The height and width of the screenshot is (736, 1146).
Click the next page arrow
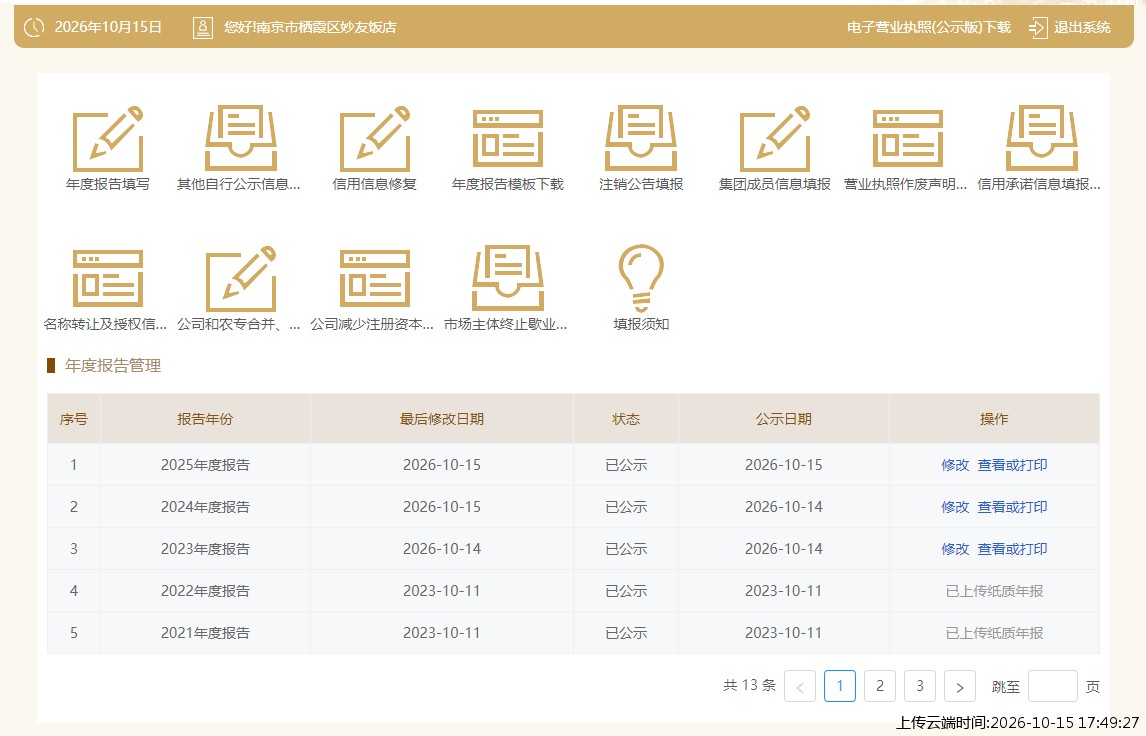click(x=960, y=686)
